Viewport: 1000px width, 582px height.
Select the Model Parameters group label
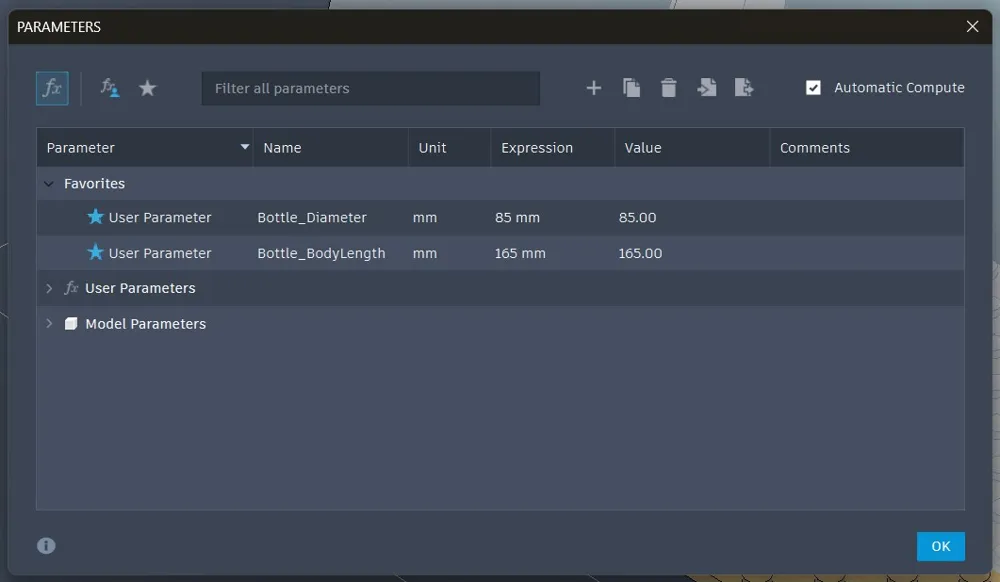coord(145,324)
